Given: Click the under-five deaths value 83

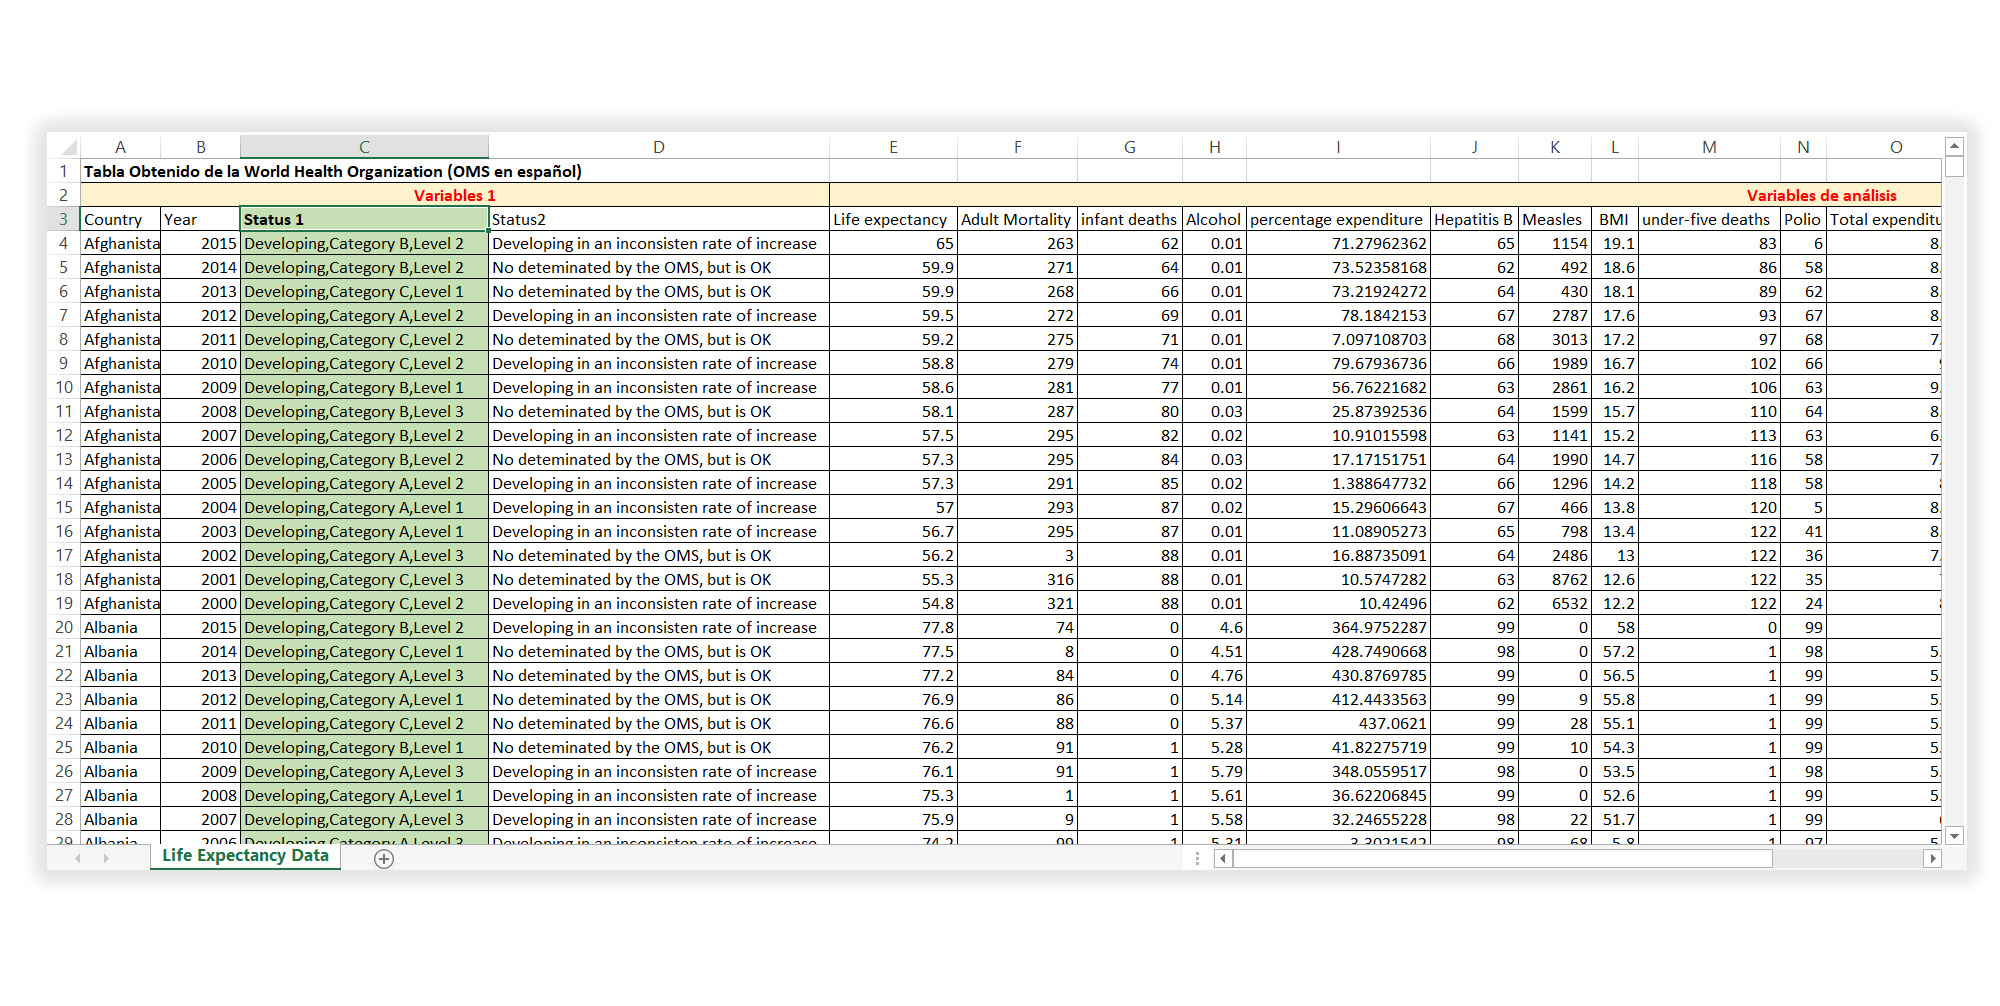Looking at the screenshot, I should pos(1709,243).
